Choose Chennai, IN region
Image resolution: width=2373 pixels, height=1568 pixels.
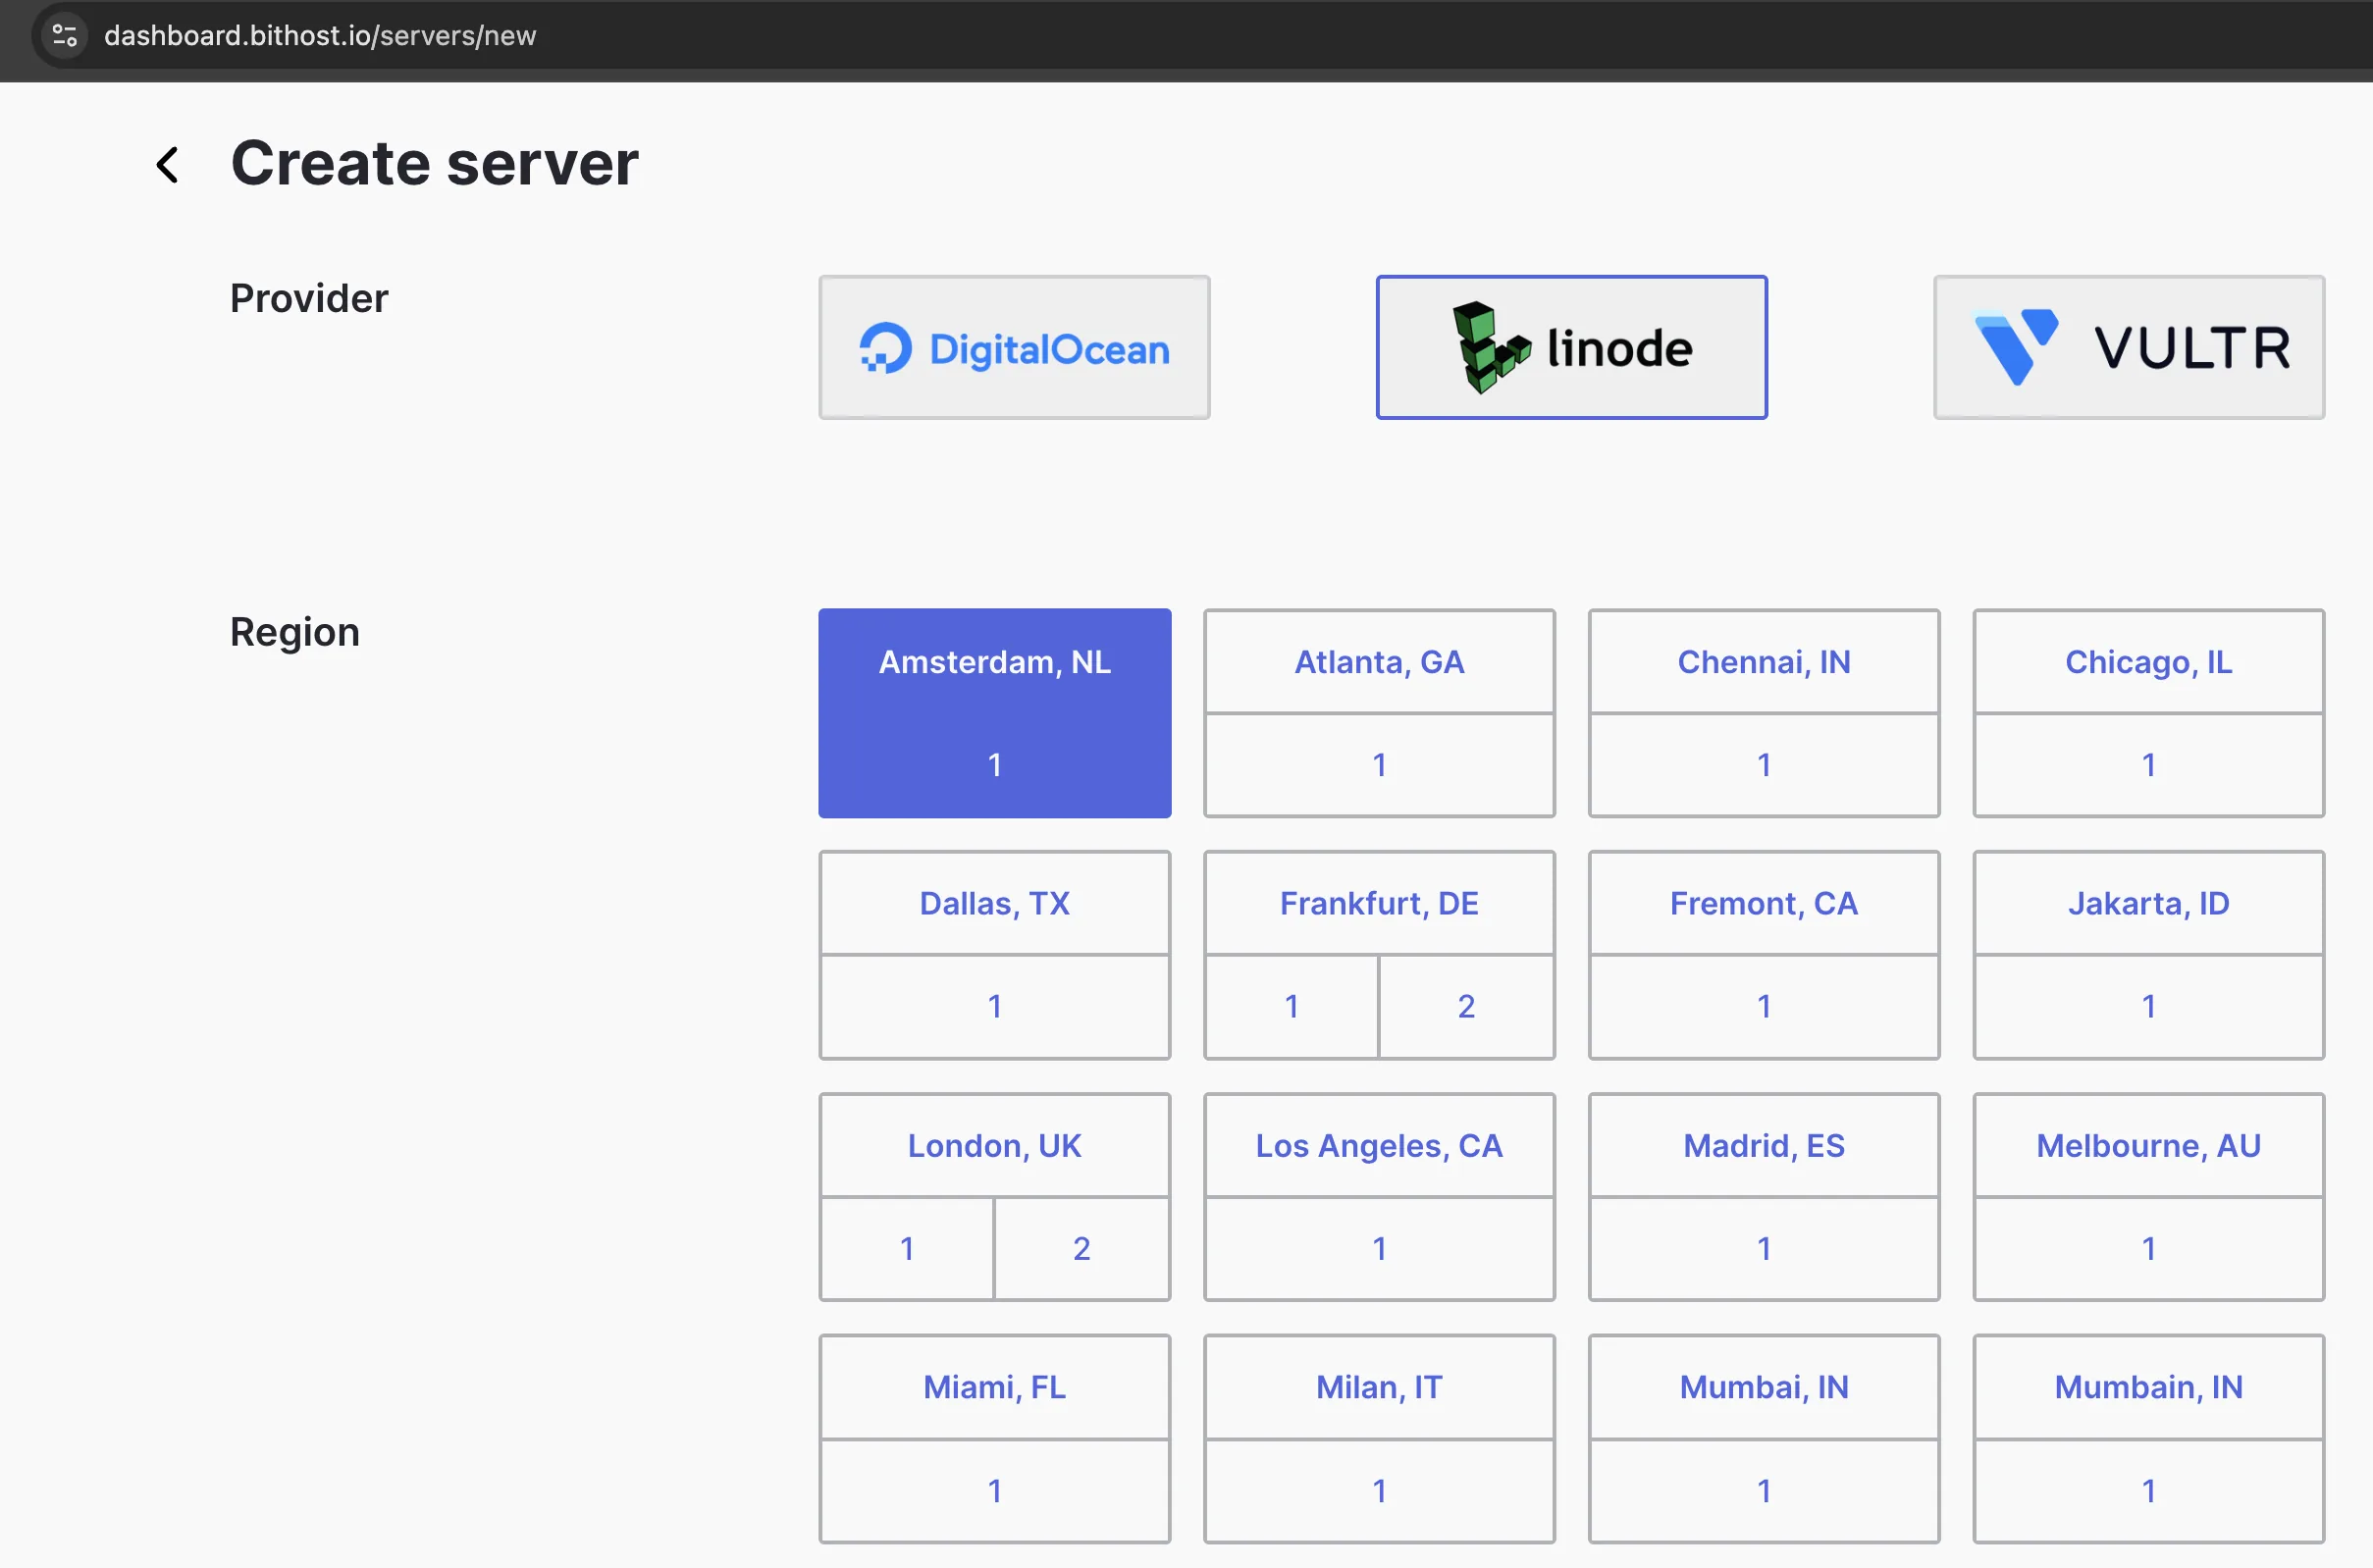tap(1764, 662)
